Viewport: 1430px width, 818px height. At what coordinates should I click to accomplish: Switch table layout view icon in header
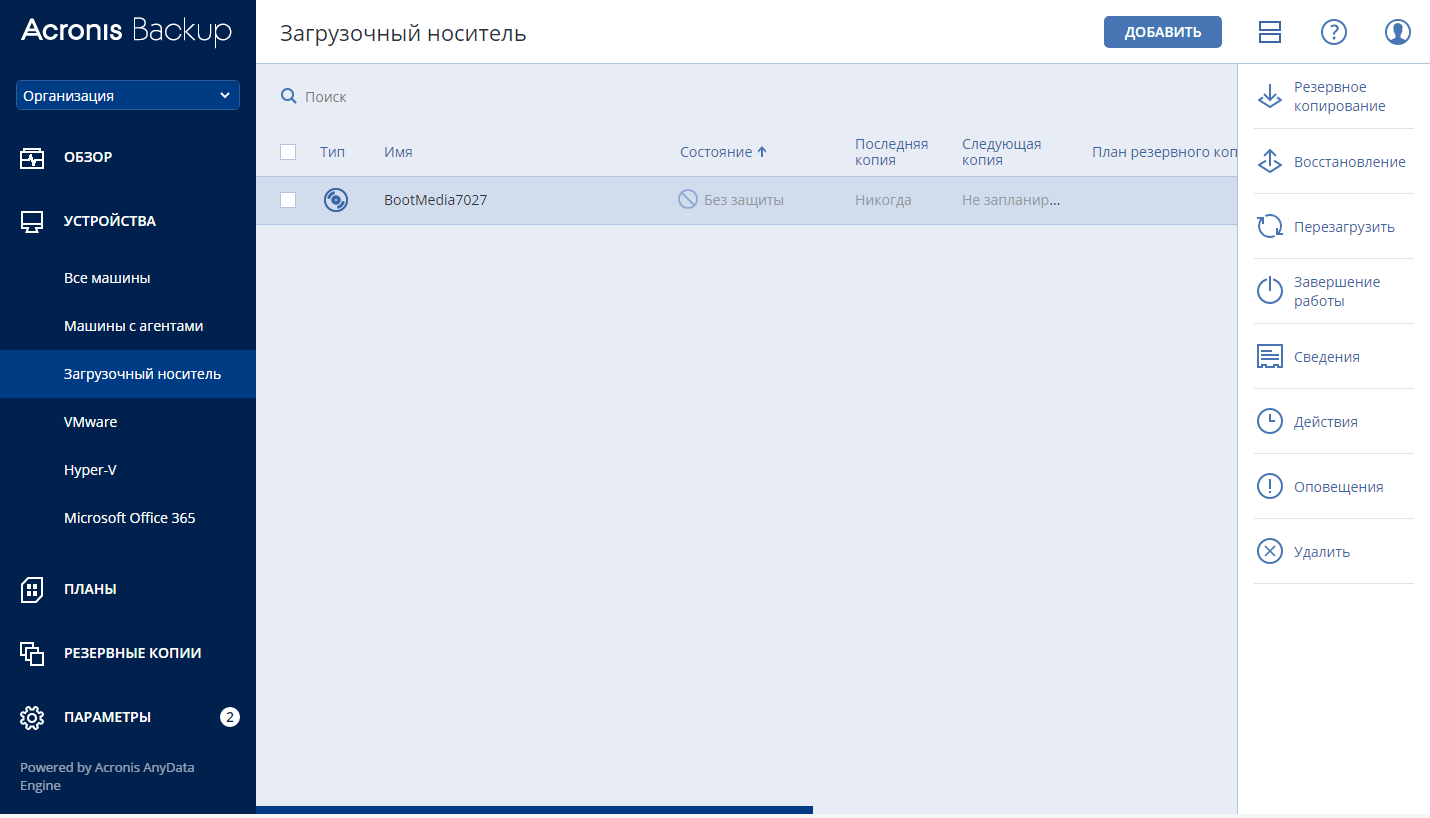[x=1269, y=32]
